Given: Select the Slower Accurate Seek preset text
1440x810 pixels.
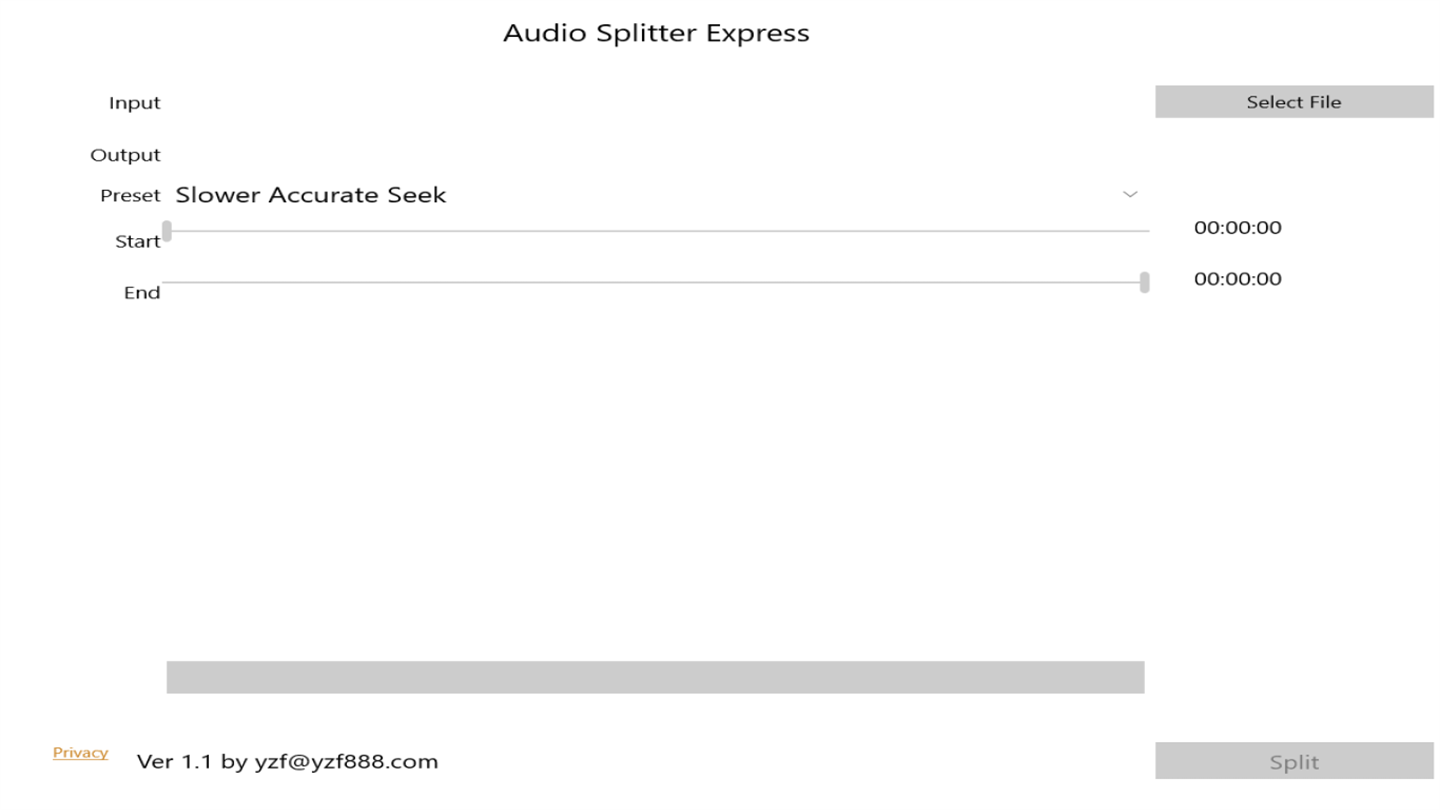Looking at the screenshot, I should tap(310, 195).
